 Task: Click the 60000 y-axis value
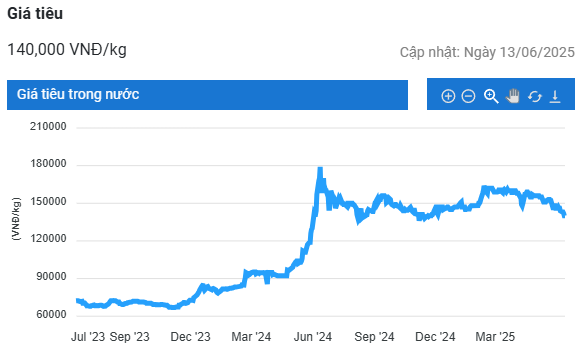(x=51, y=314)
